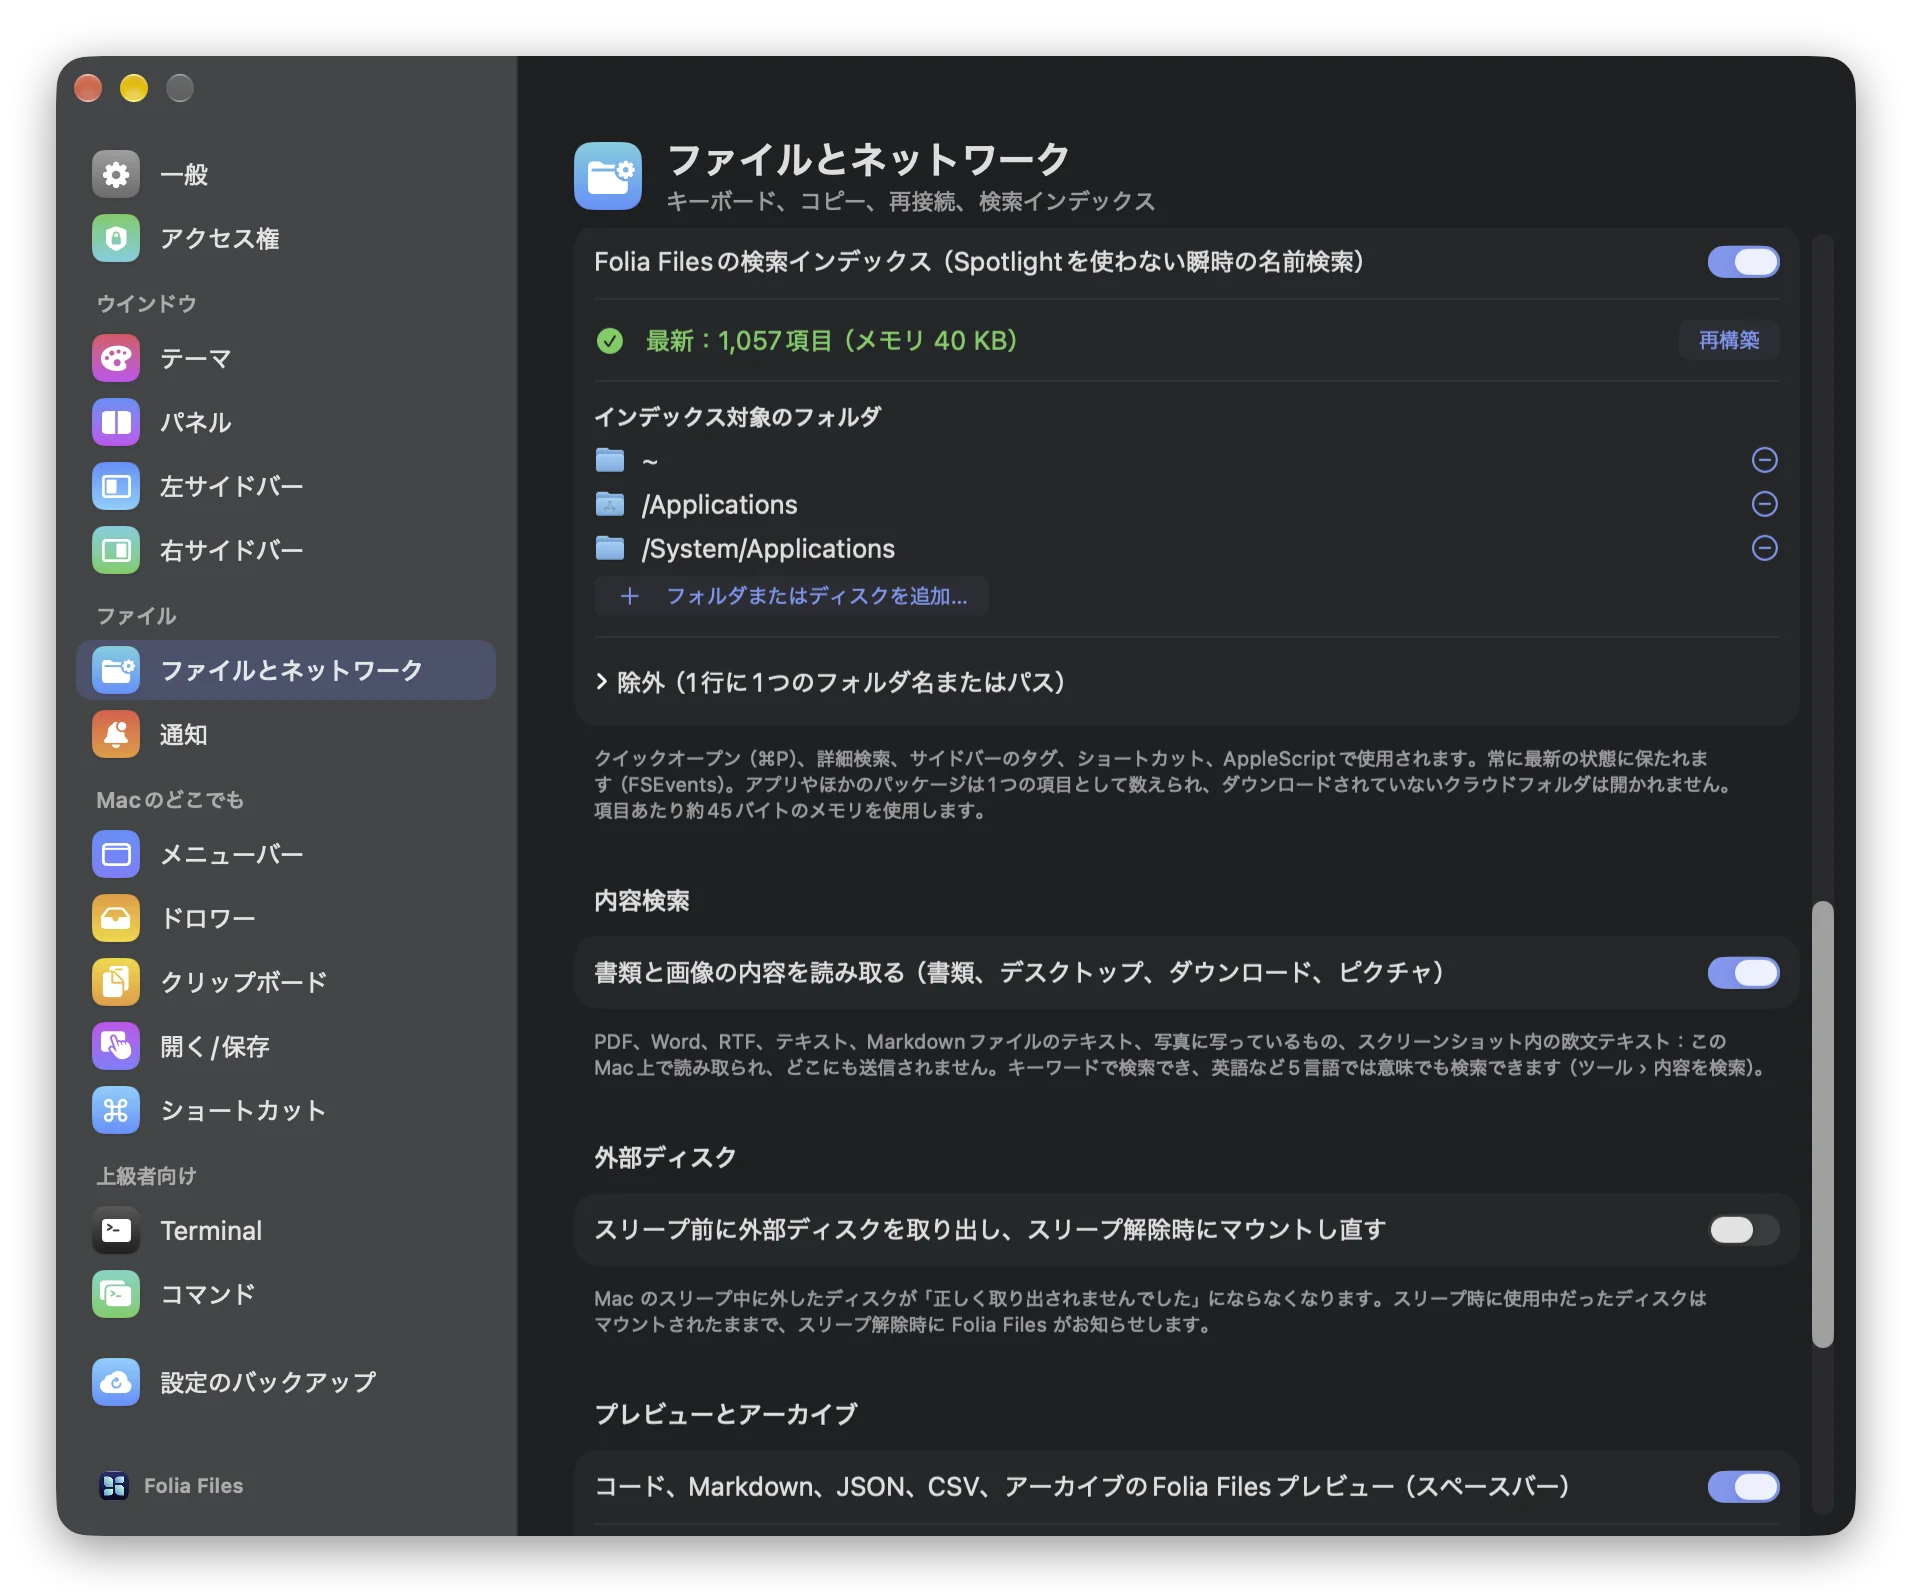Switch to ショートカット settings
Screen dimensions: 1912x1592
[286, 1110]
